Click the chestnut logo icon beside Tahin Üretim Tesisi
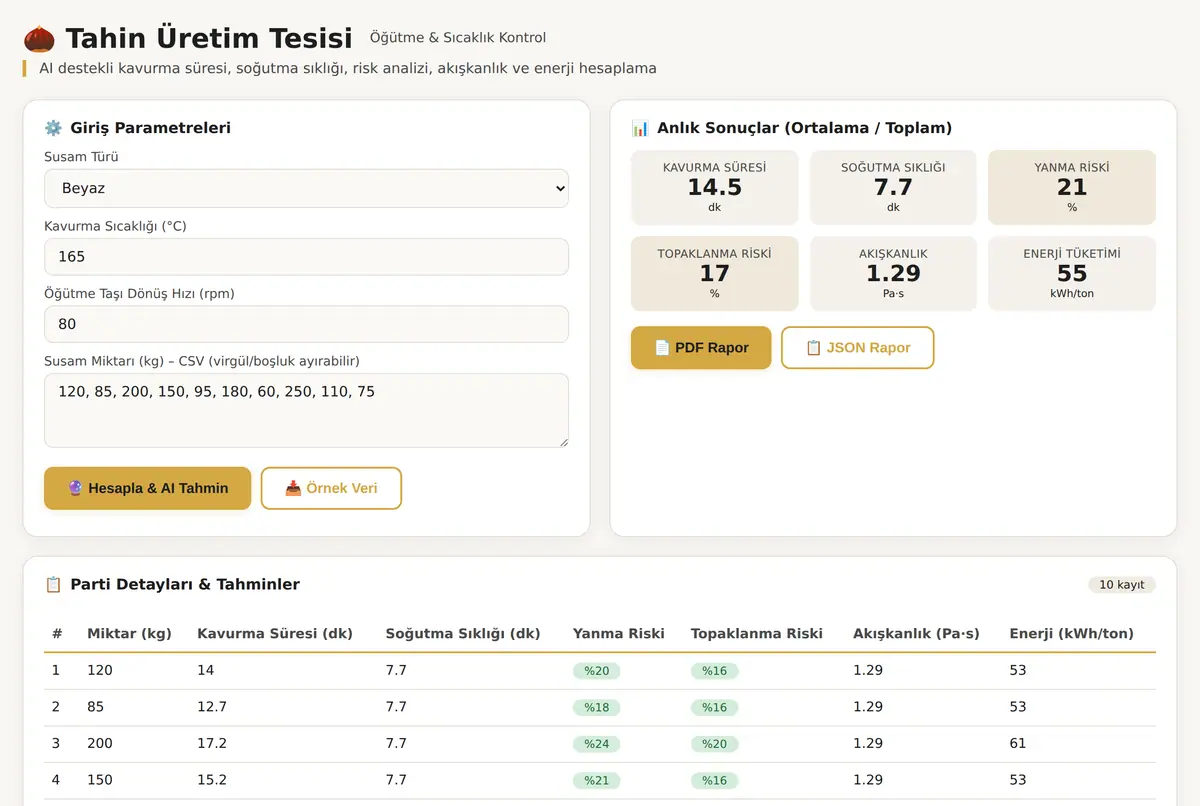 [x=39, y=38]
